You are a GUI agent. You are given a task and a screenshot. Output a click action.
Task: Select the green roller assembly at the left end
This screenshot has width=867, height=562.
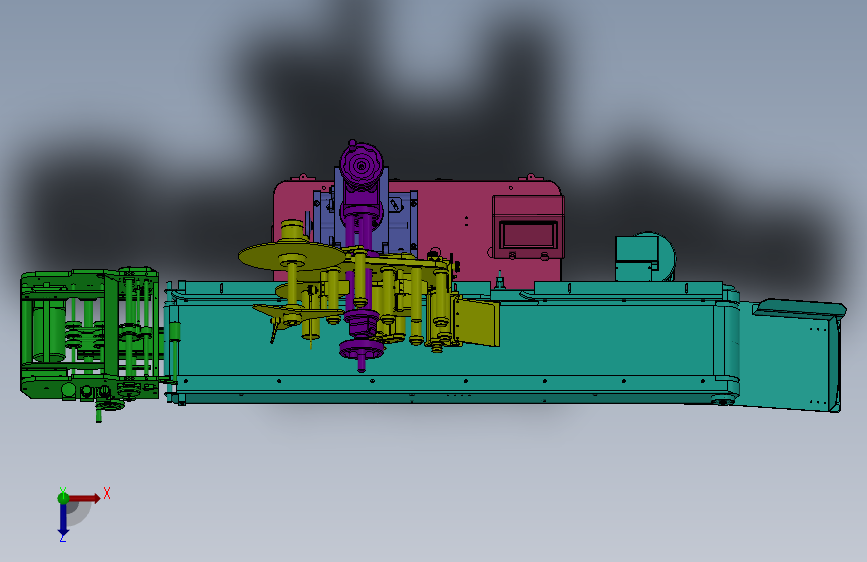click(90, 337)
